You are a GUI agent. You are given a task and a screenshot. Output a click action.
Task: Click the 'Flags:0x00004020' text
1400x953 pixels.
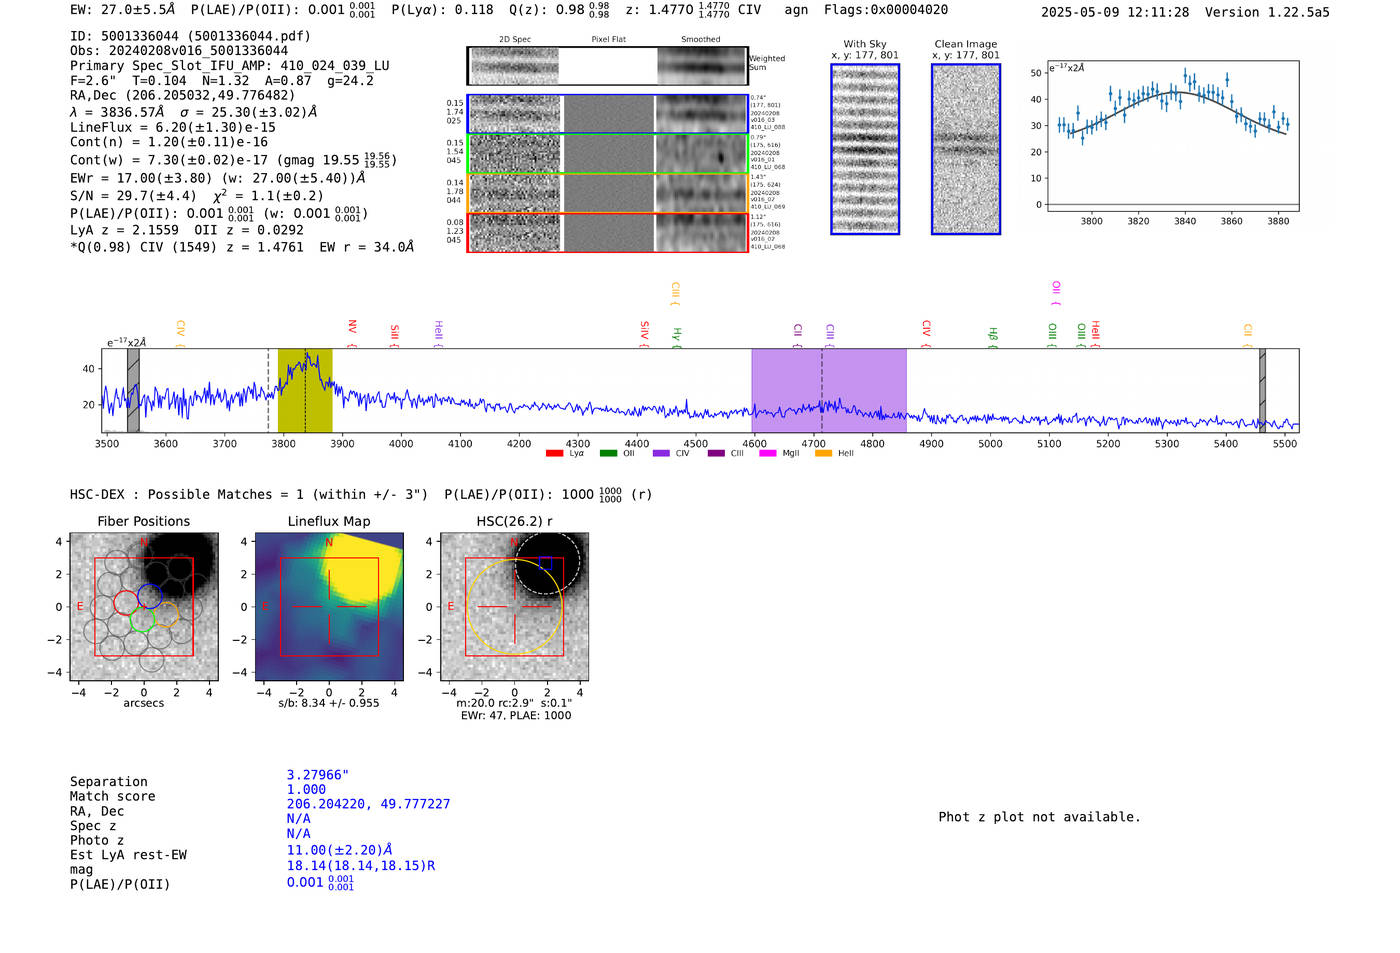tap(886, 10)
